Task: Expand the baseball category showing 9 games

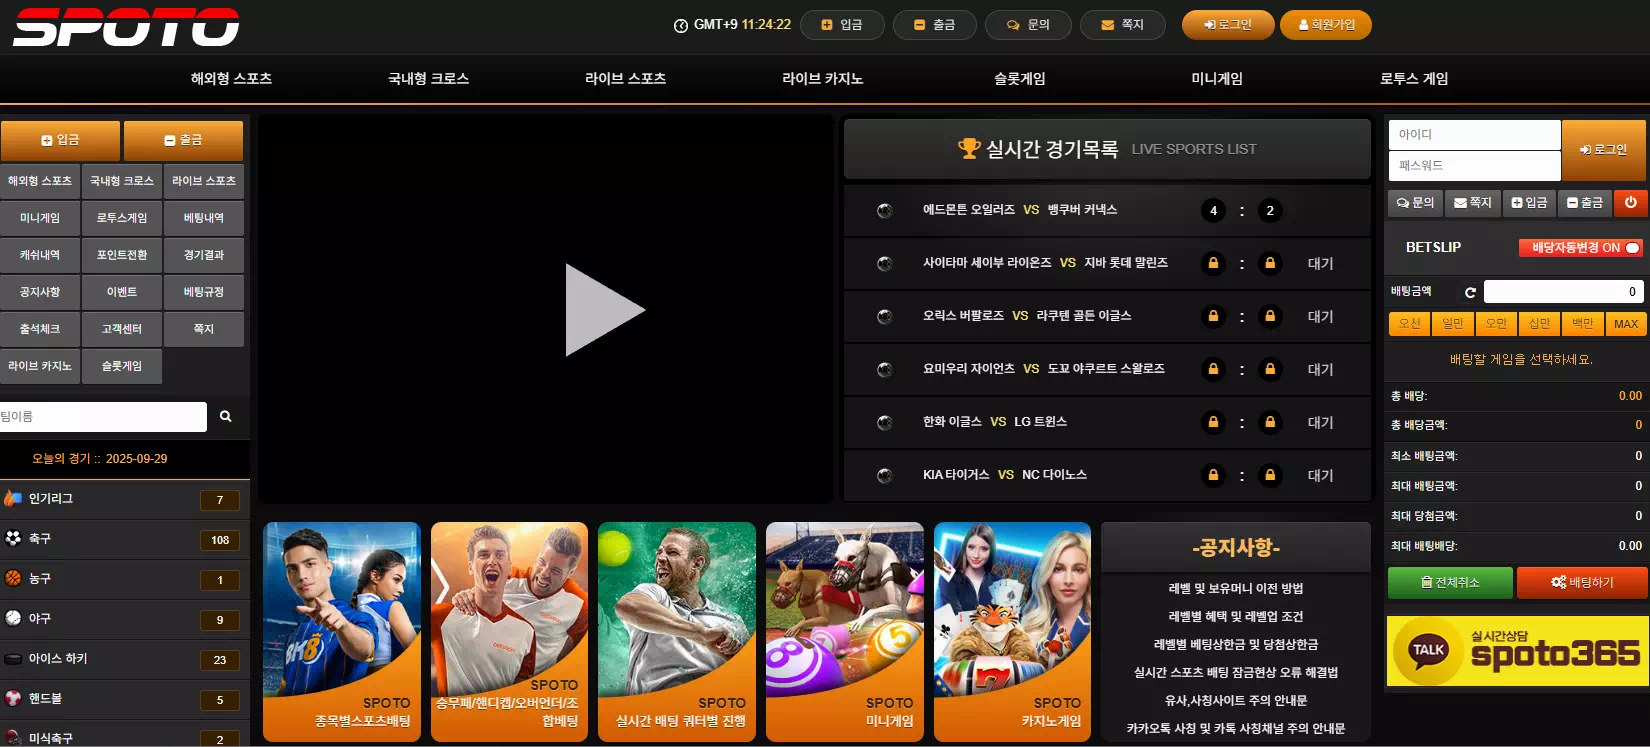Action: click(x=124, y=619)
